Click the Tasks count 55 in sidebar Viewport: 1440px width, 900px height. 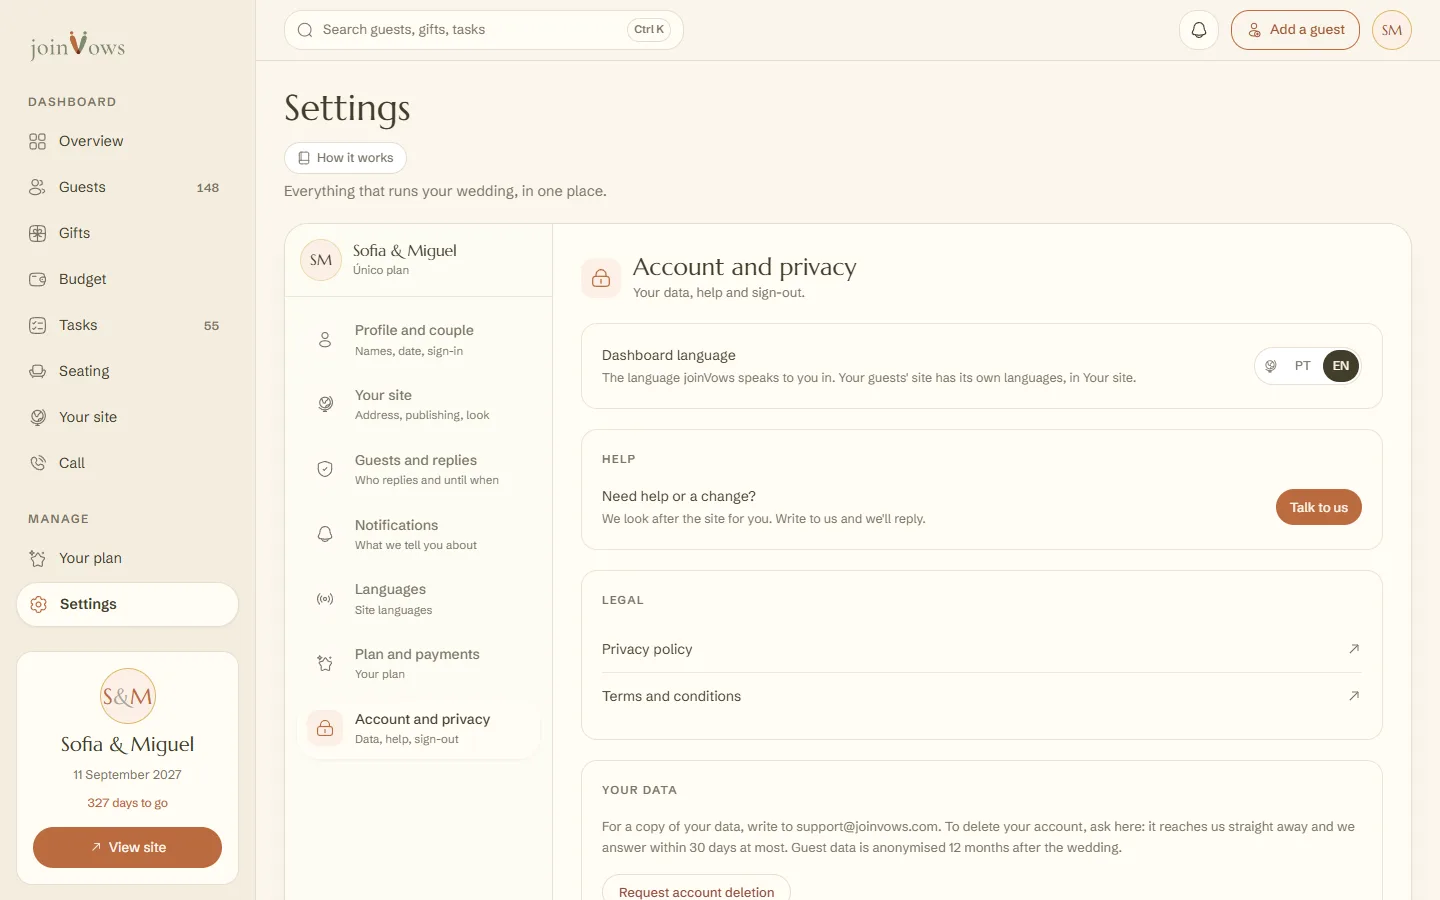(x=211, y=326)
